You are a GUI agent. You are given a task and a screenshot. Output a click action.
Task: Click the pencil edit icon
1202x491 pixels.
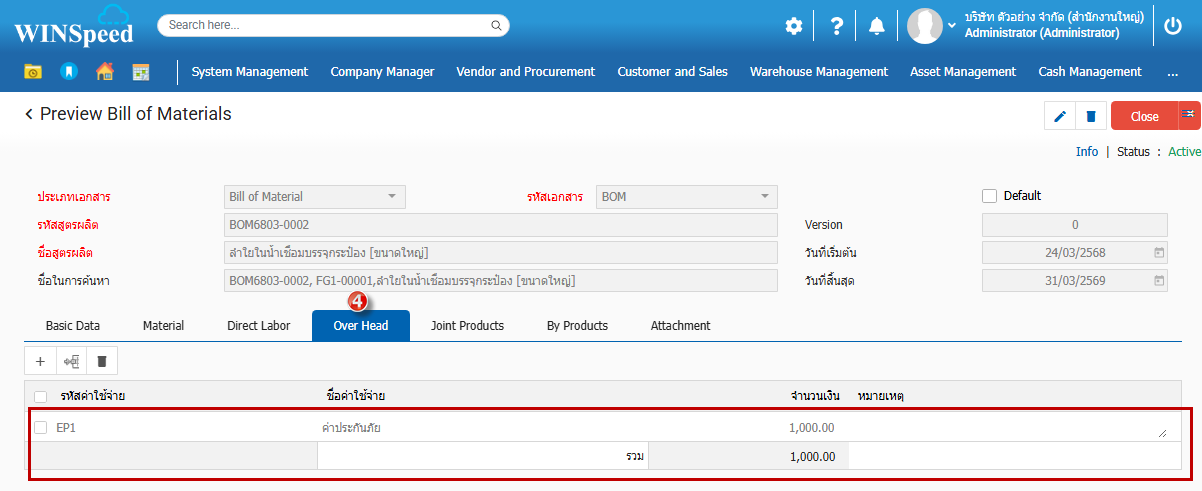[1059, 116]
